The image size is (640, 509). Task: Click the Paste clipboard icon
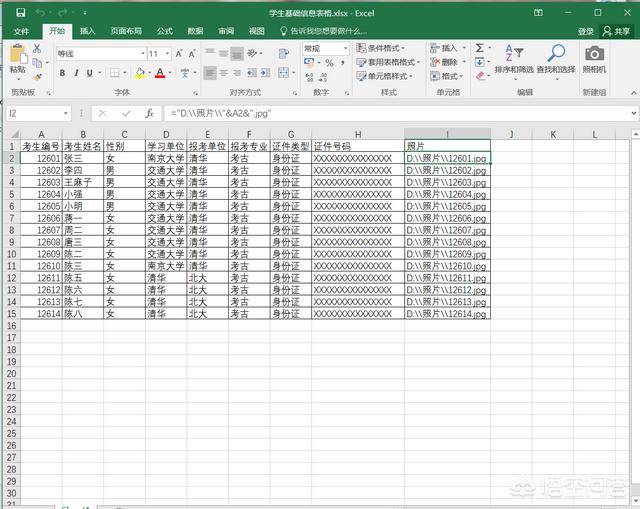coord(18,54)
